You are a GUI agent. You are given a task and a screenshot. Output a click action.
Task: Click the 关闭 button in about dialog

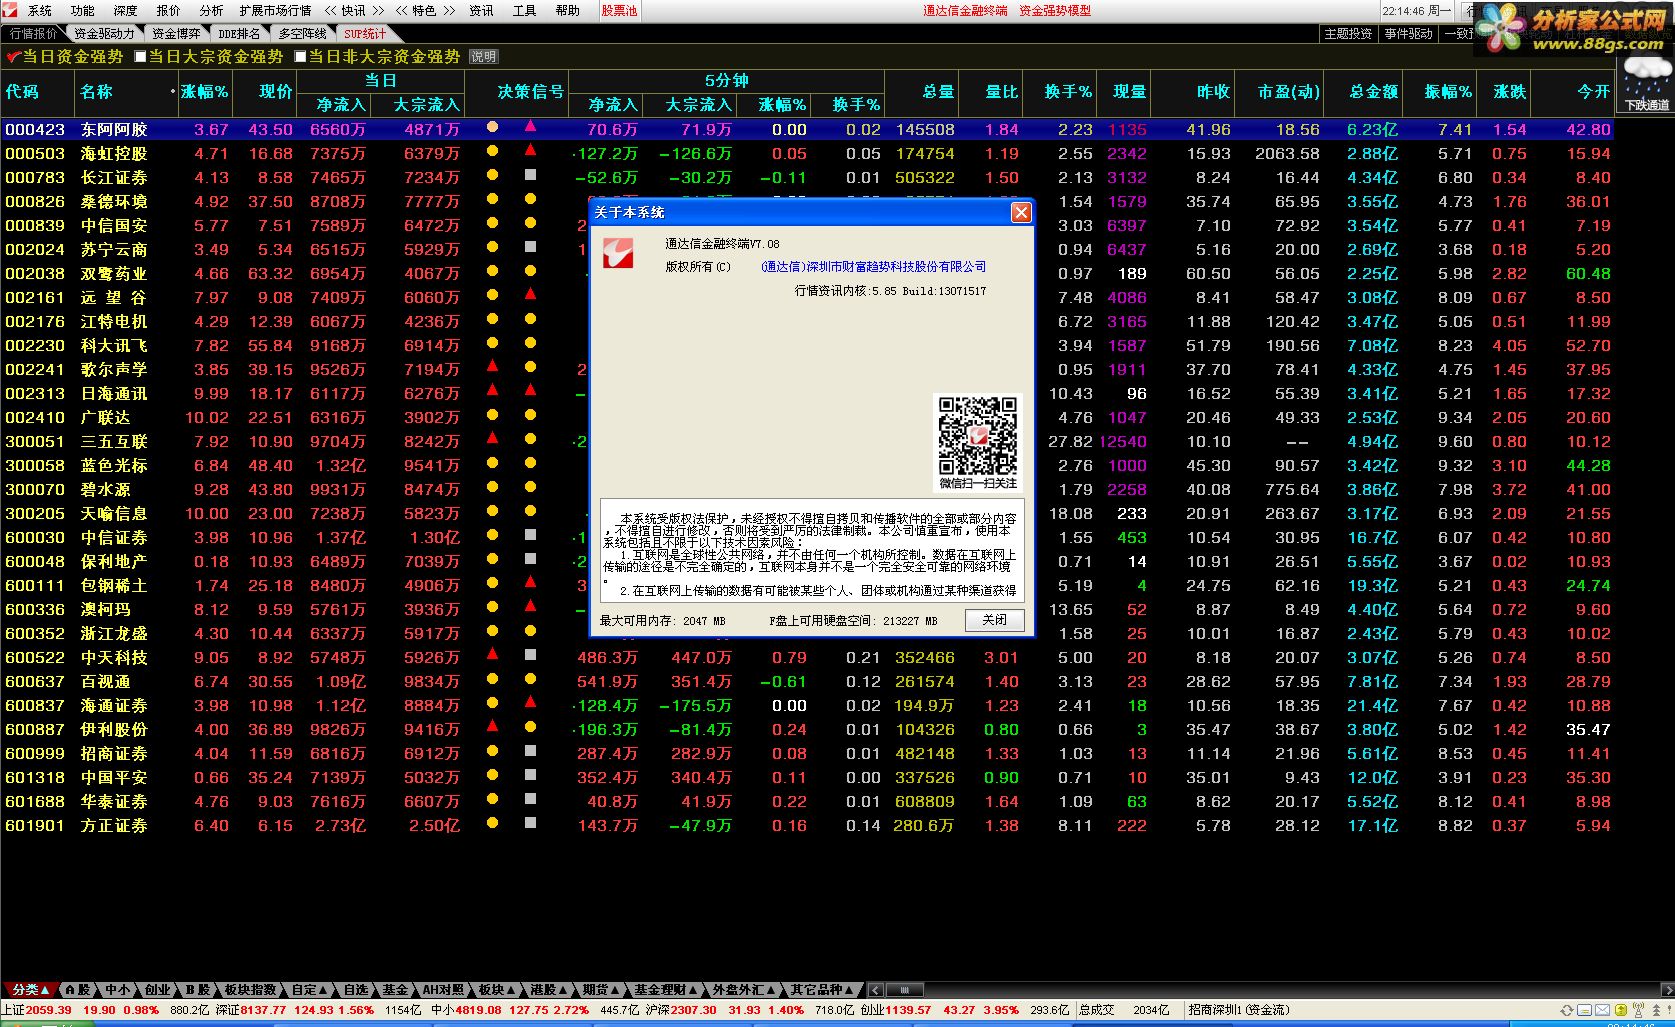(x=995, y=620)
